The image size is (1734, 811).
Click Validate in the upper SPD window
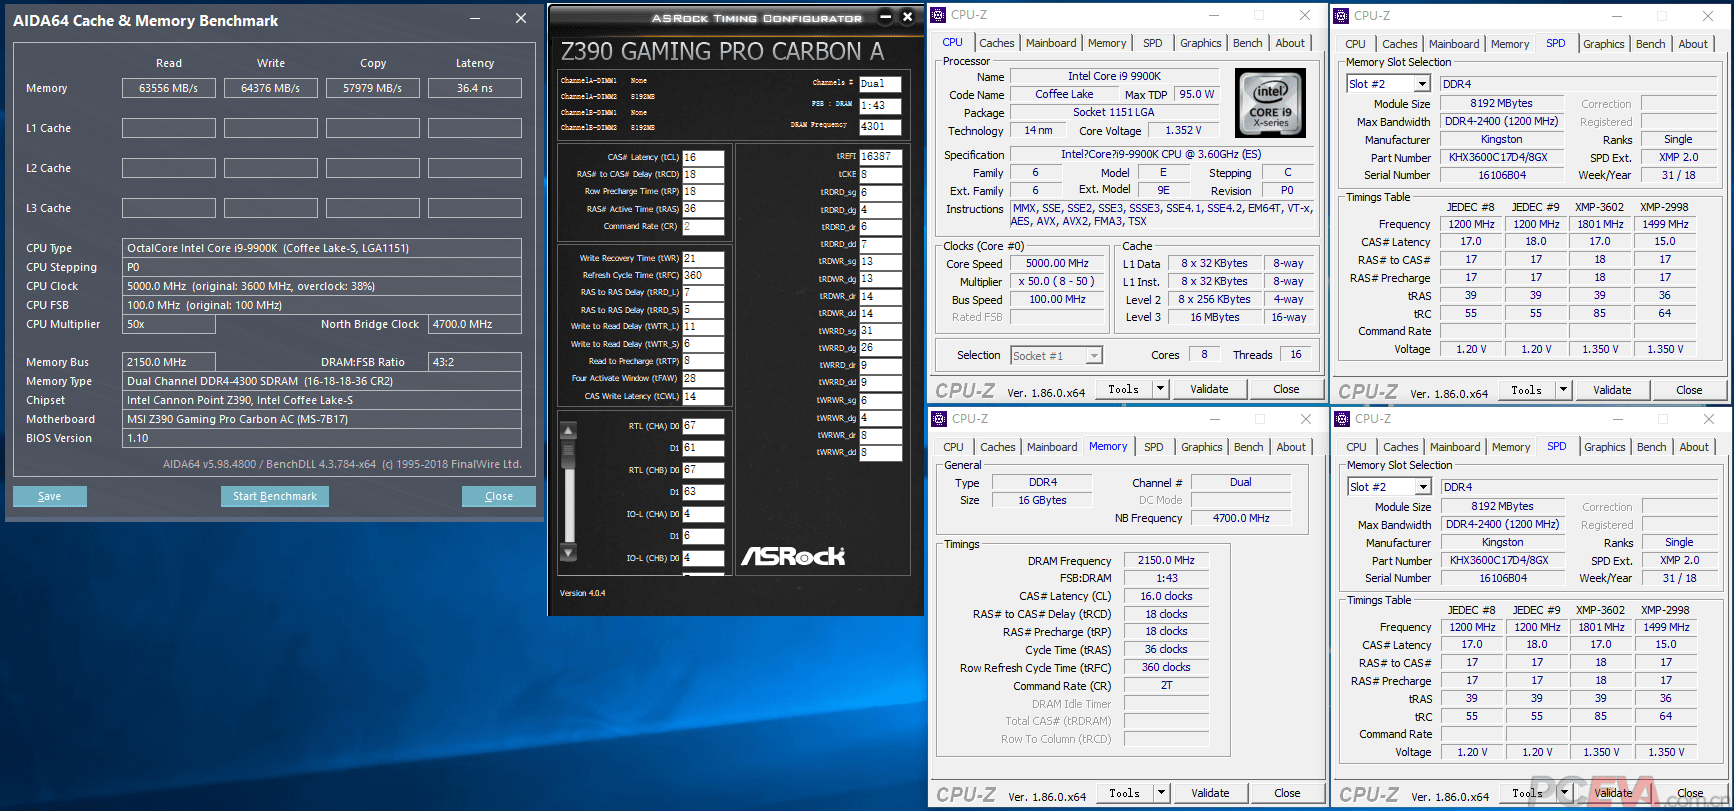(1613, 390)
